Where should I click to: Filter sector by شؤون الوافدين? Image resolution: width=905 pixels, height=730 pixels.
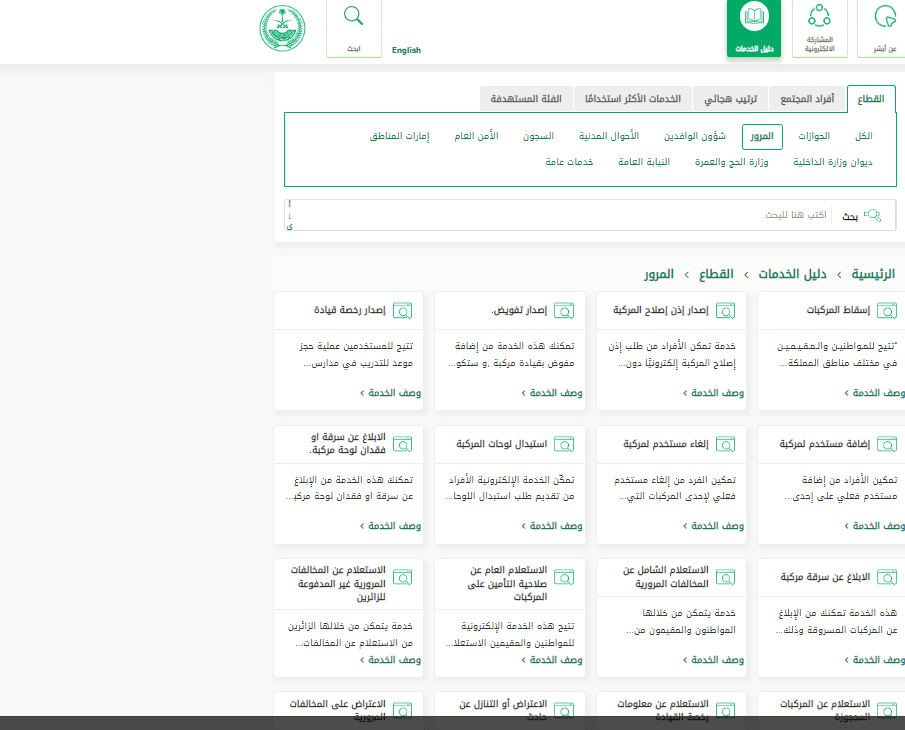(x=694, y=136)
